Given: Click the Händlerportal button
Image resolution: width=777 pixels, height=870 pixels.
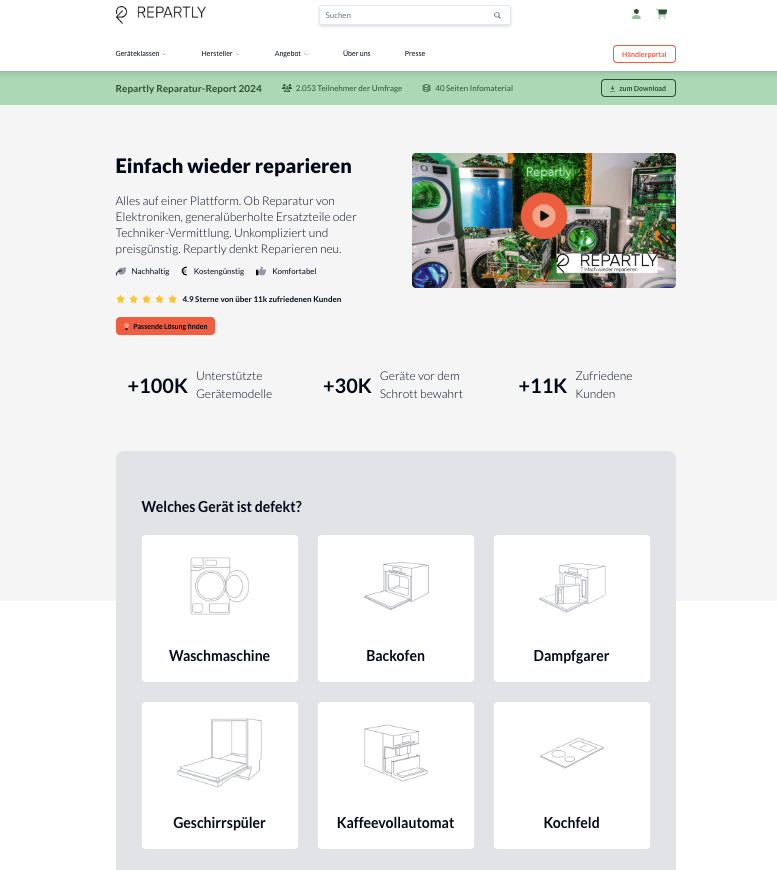Looking at the screenshot, I should pyautogui.click(x=644, y=54).
